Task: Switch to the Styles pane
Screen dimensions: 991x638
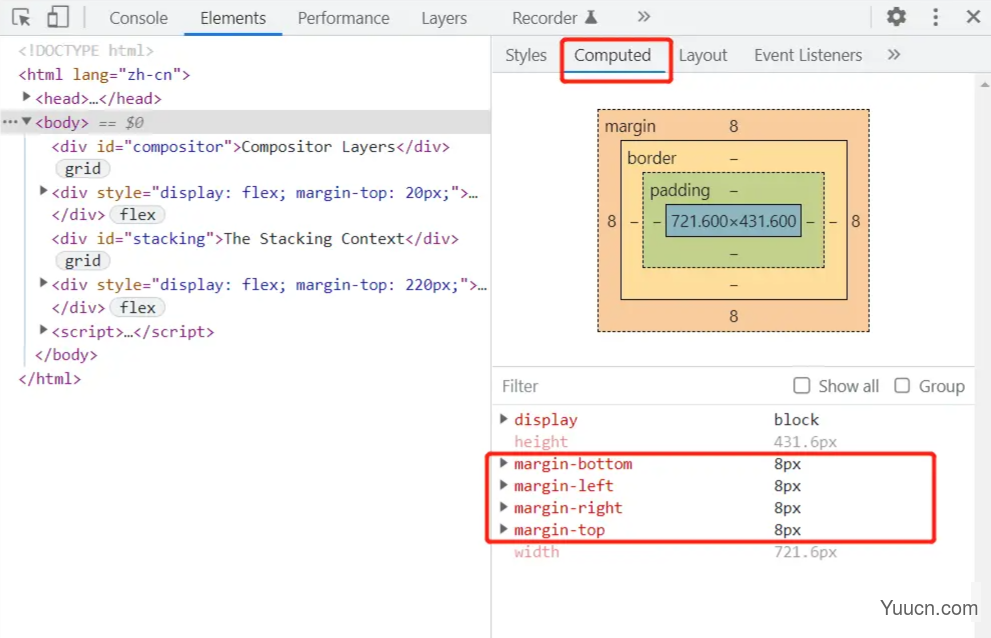Action: 525,56
